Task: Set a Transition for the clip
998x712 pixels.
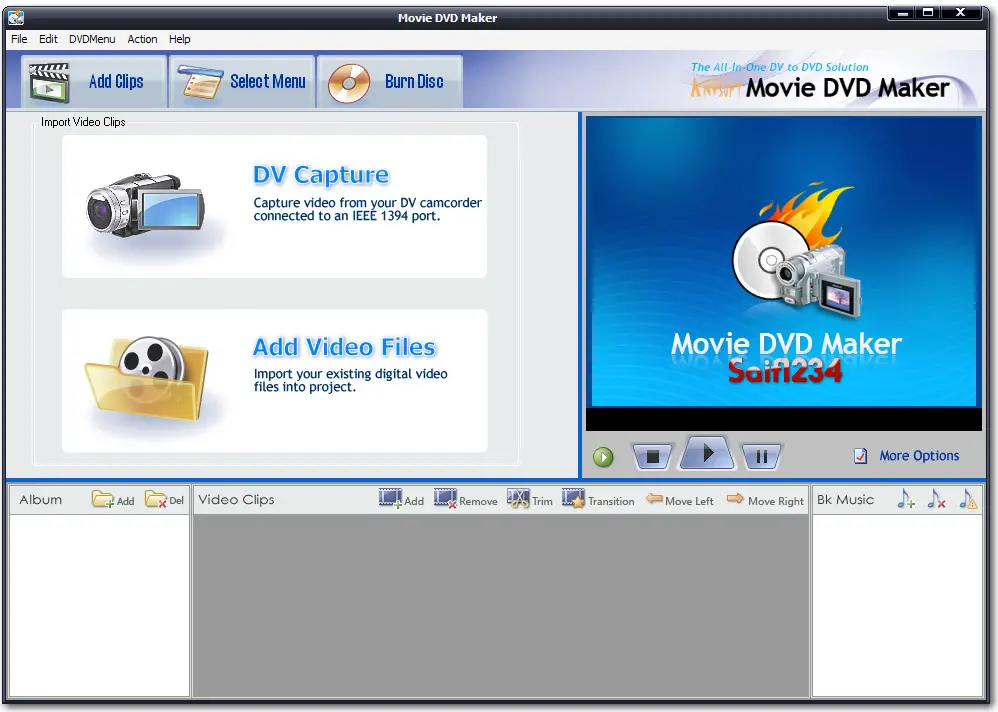Action: pos(598,499)
